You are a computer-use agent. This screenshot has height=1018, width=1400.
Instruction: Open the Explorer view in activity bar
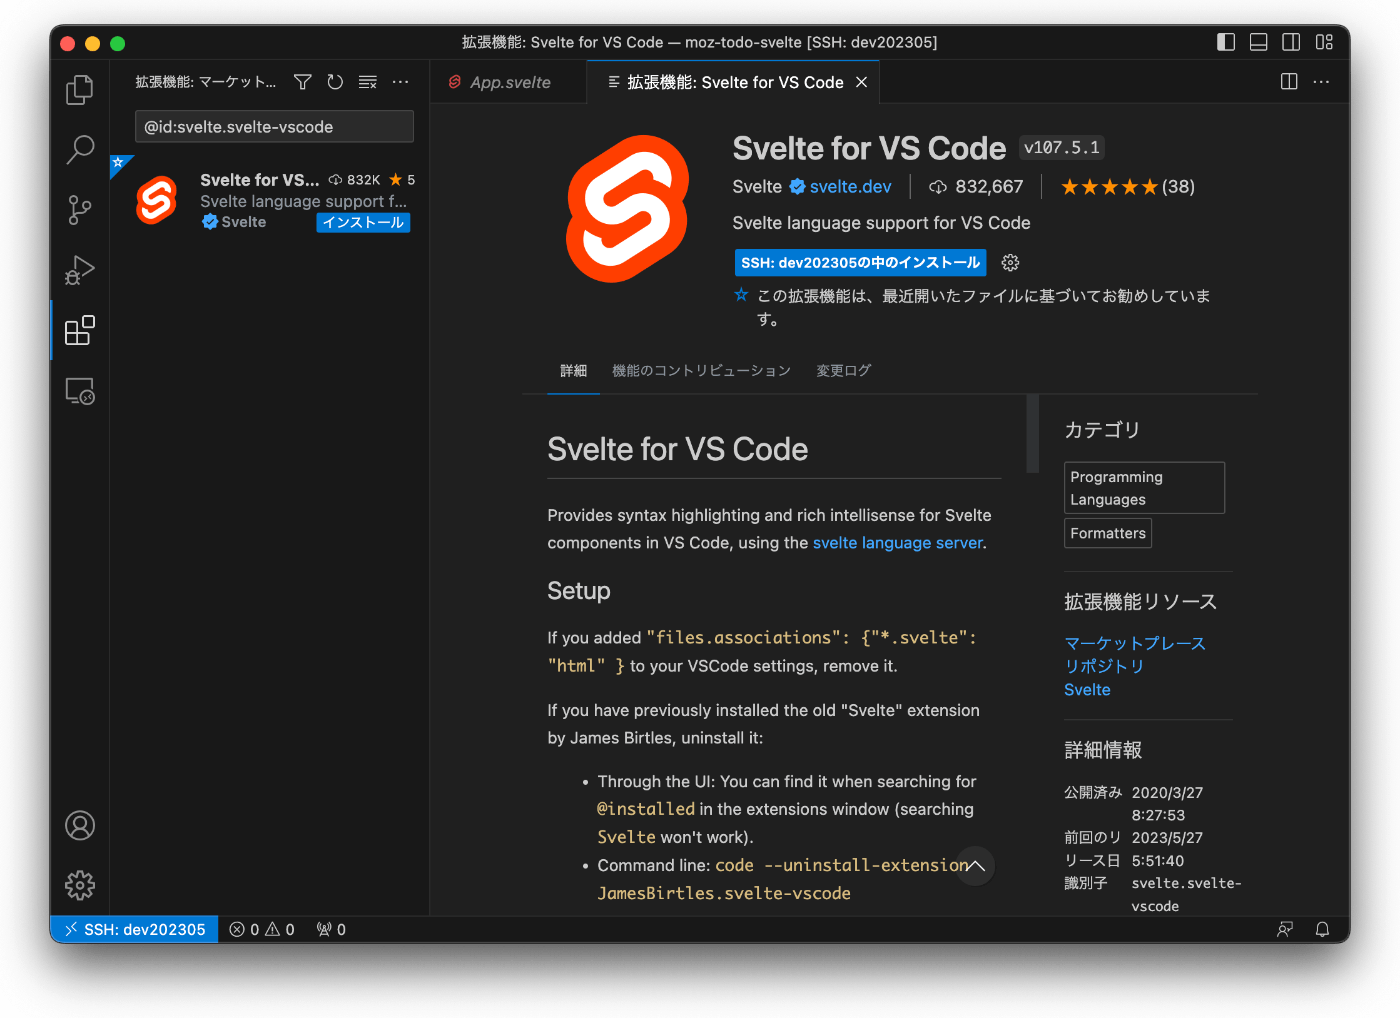pos(80,90)
